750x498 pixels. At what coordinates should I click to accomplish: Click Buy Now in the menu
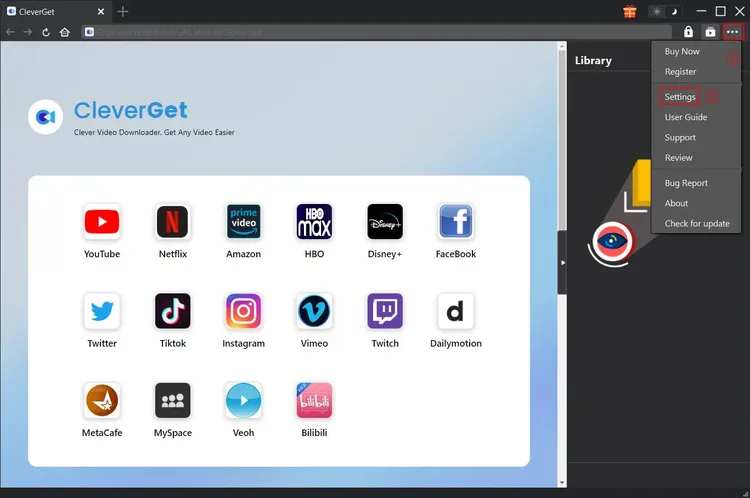click(x=682, y=51)
